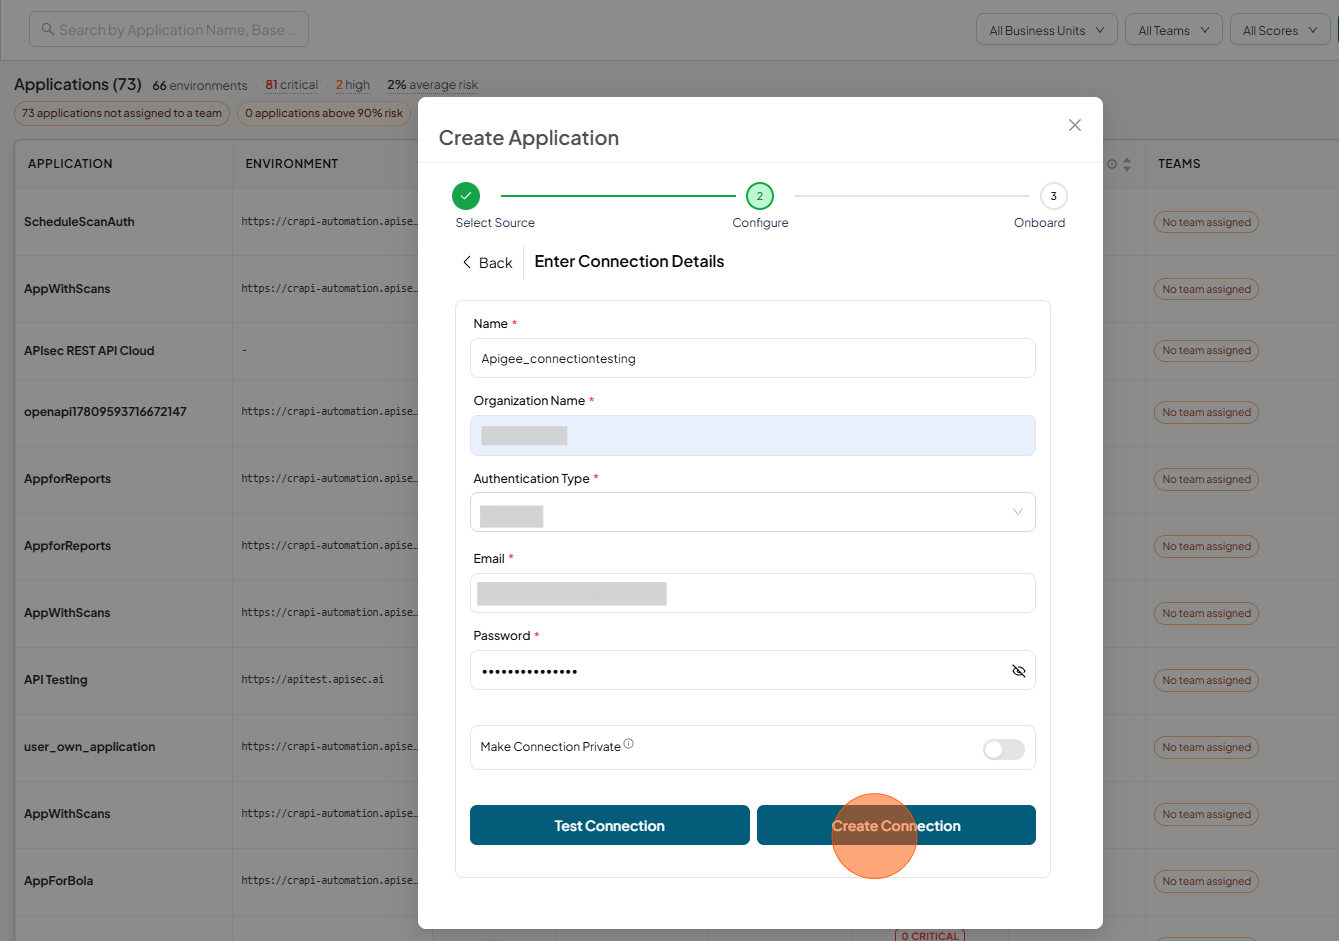The height and width of the screenshot is (941, 1339).
Task: Toggle Make Connection Private switch
Action: pos(1004,749)
